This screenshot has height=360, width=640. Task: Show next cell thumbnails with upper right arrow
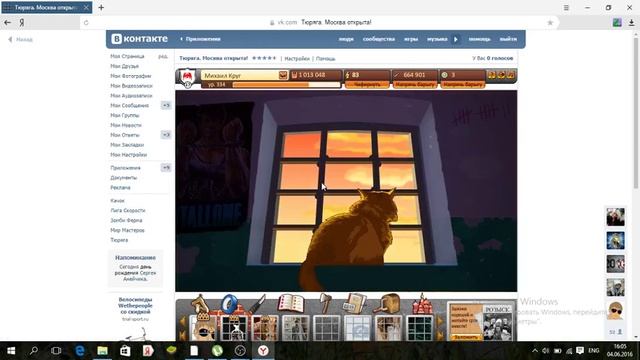(x=440, y=321)
